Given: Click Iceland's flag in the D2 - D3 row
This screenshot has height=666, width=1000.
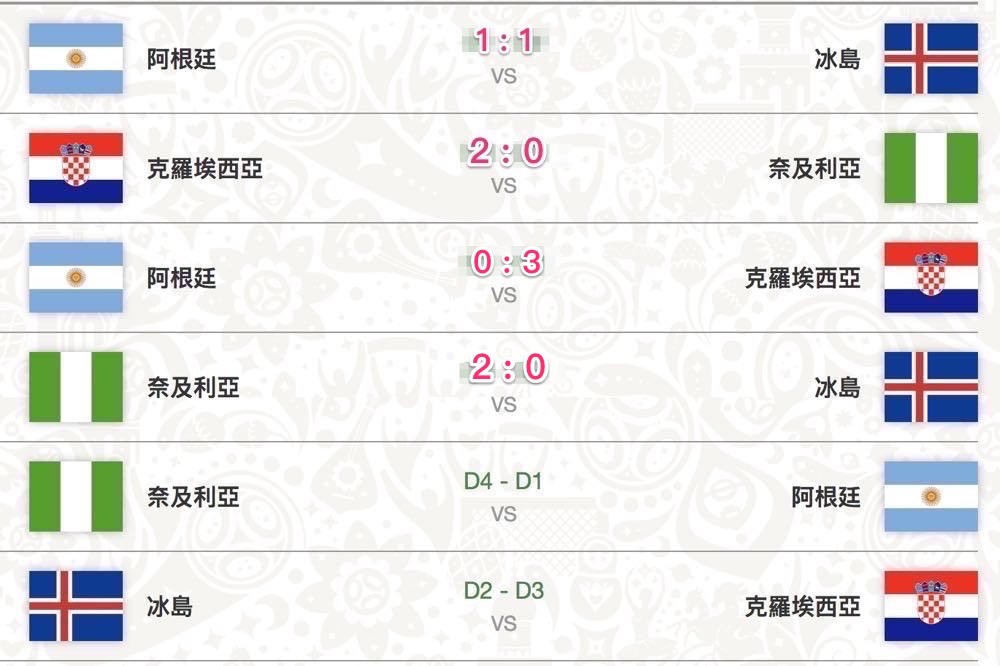Looking at the screenshot, I should (76, 606).
